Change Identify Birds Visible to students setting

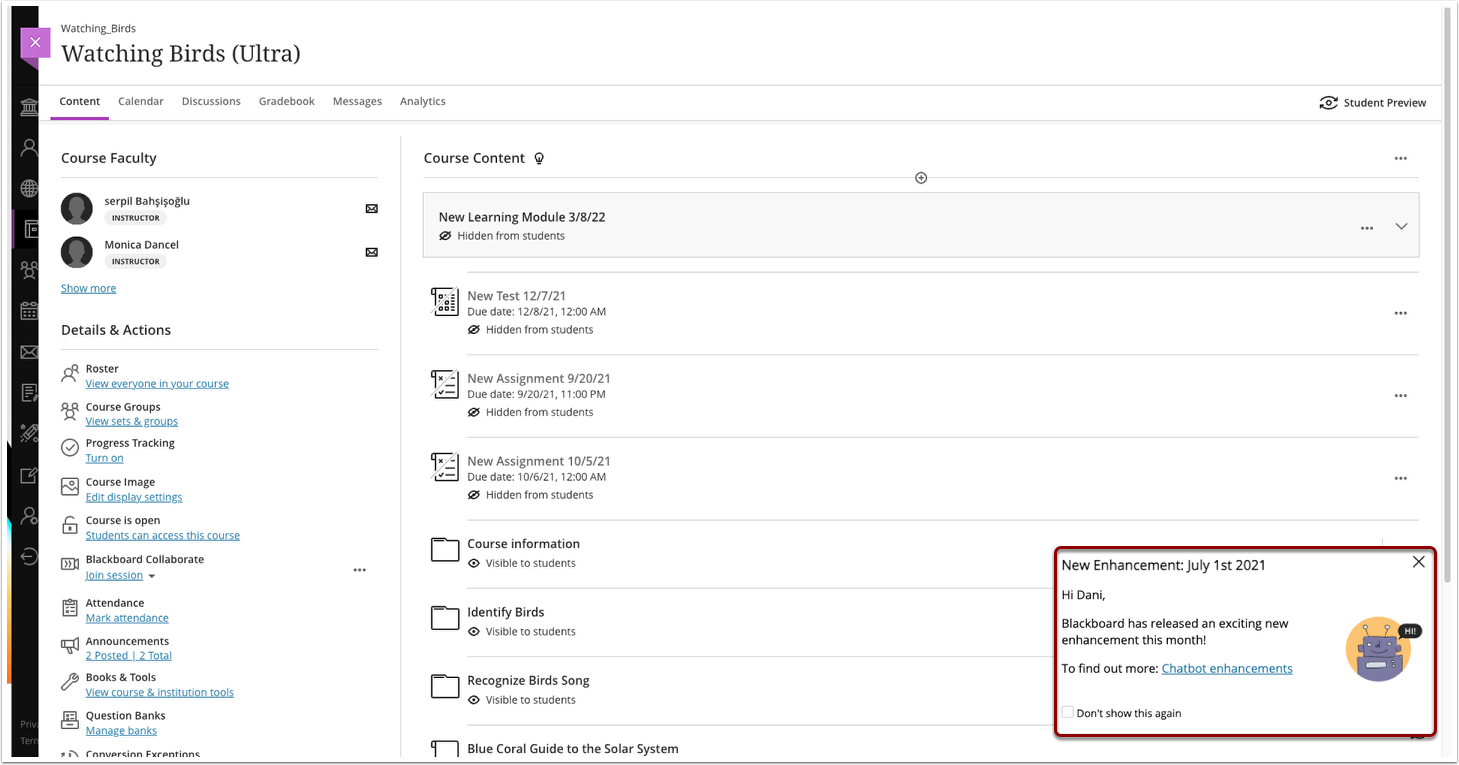(x=522, y=632)
